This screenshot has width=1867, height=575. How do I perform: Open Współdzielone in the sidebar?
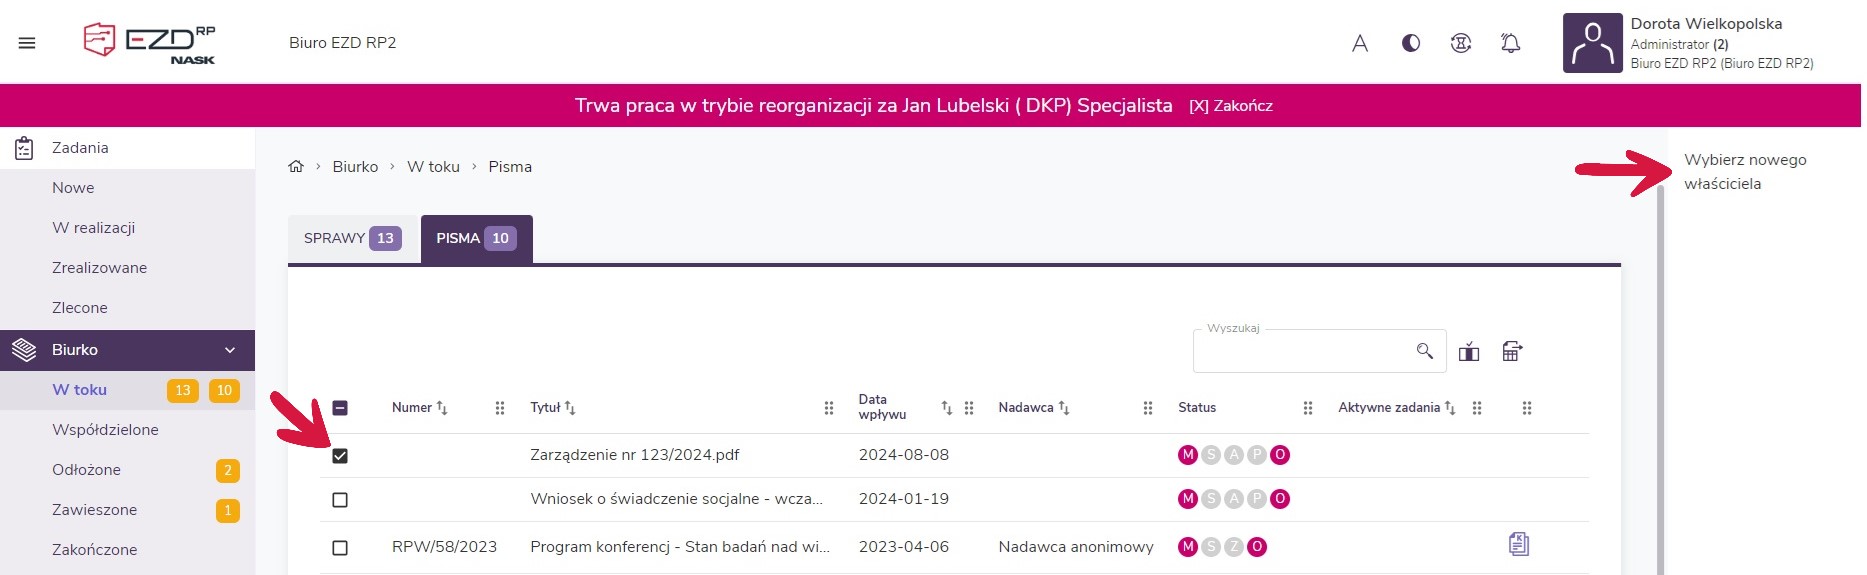[105, 430]
